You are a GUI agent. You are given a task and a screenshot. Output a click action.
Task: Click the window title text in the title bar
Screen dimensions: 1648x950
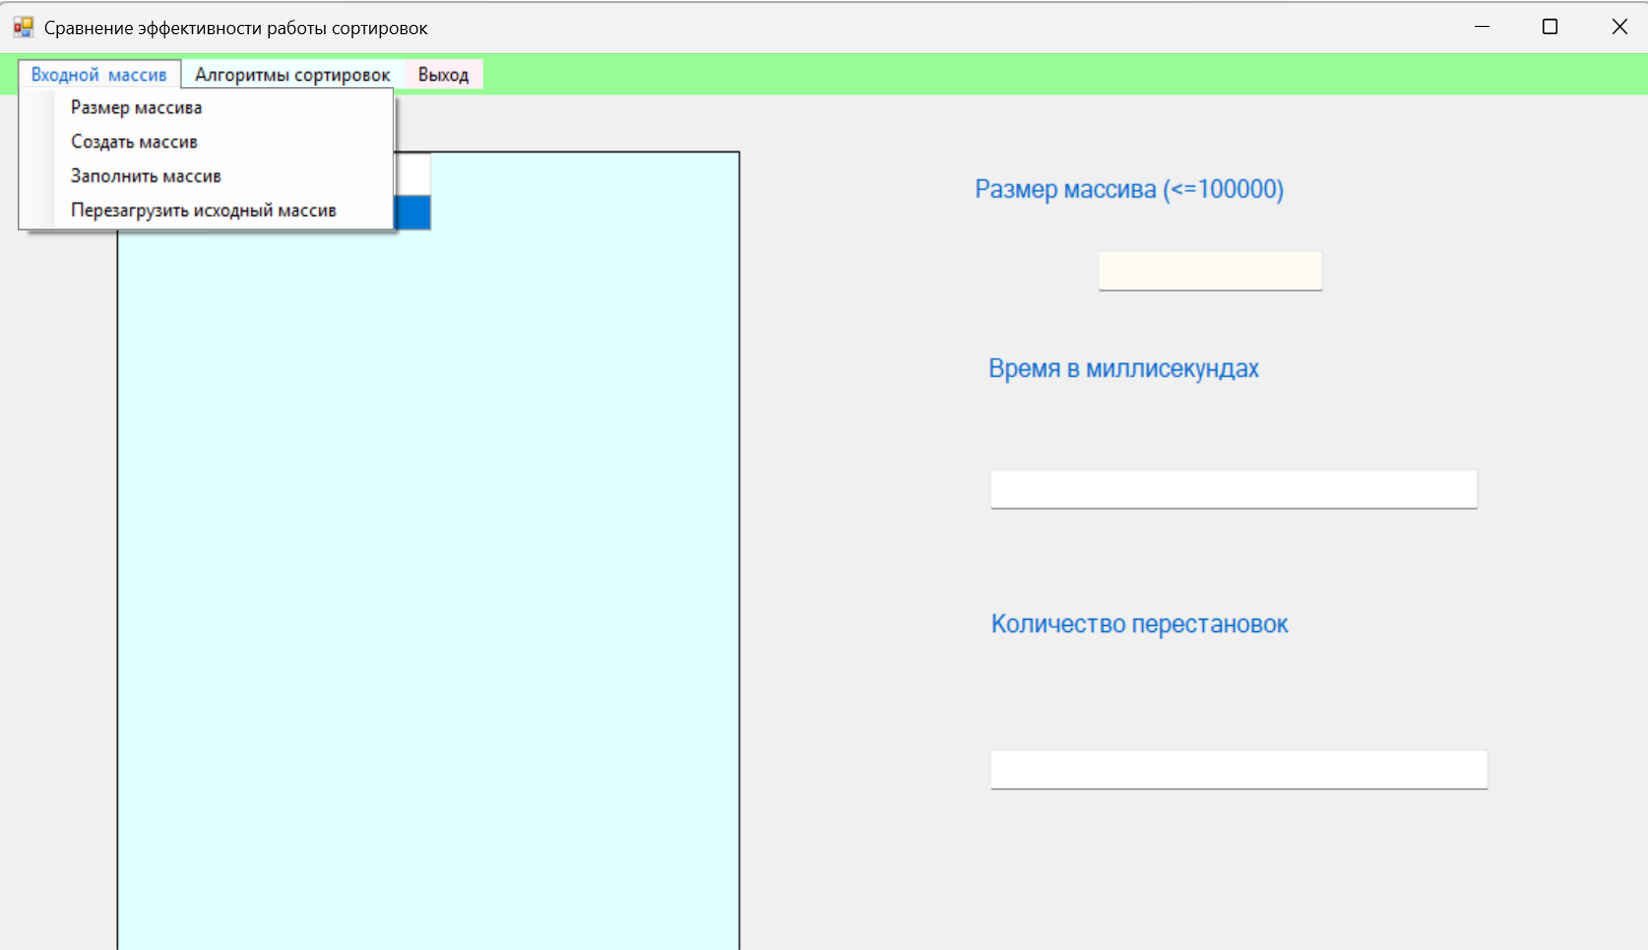point(236,28)
